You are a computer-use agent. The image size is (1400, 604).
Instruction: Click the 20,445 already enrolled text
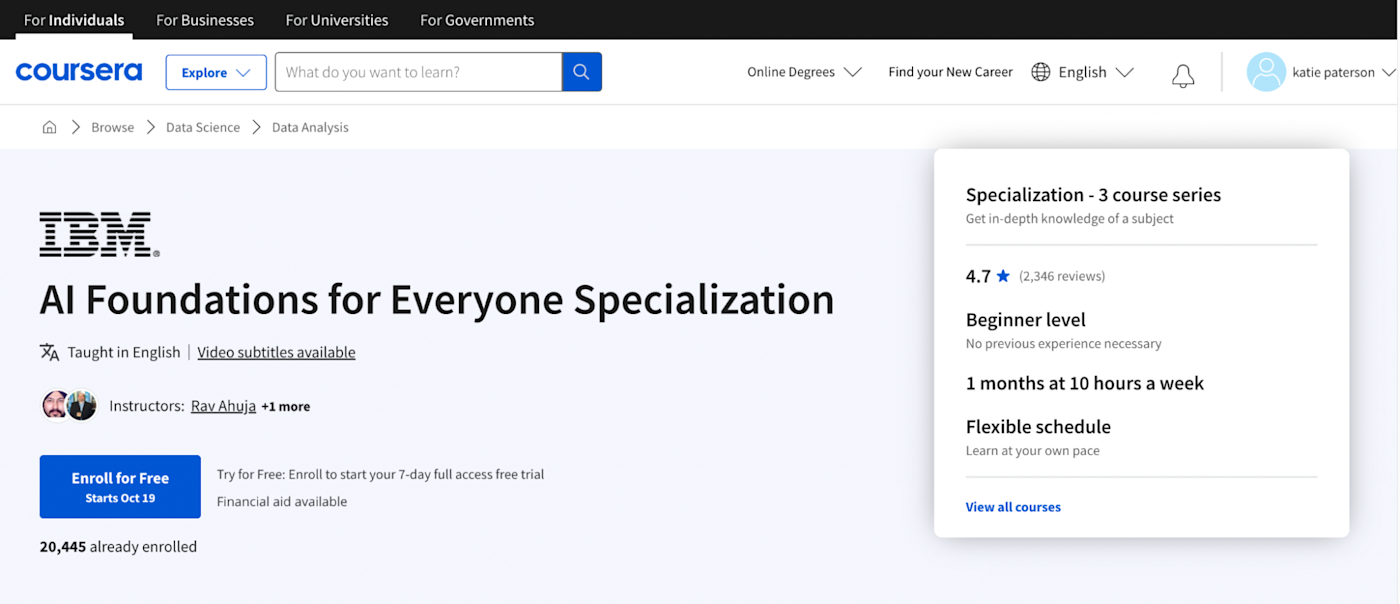point(118,547)
